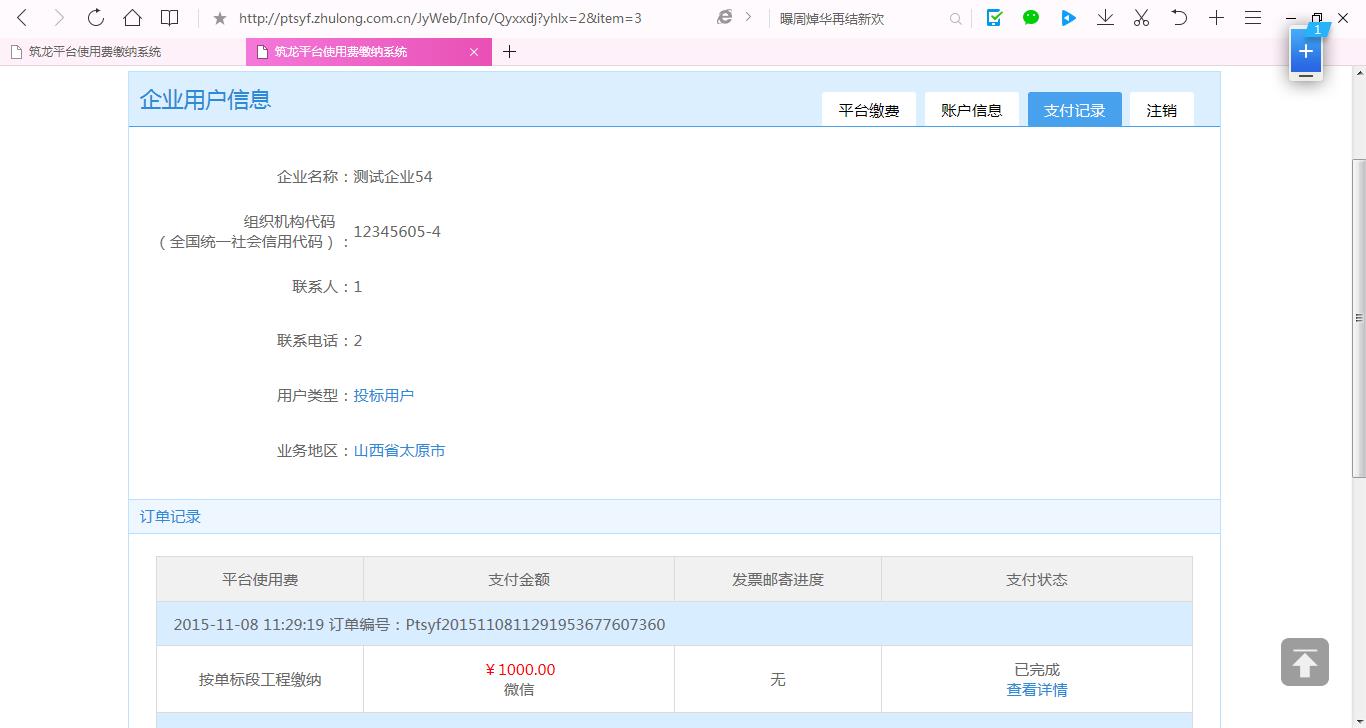Viewport: 1366px width, 728px height.
Task: Switch to the 平台缴费 tab
Action: [868, 110]
